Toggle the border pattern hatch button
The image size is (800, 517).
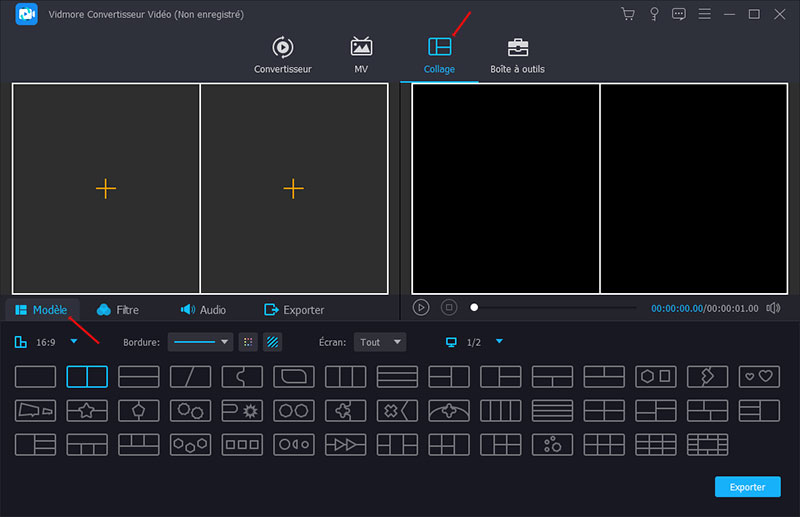[272, 342]
